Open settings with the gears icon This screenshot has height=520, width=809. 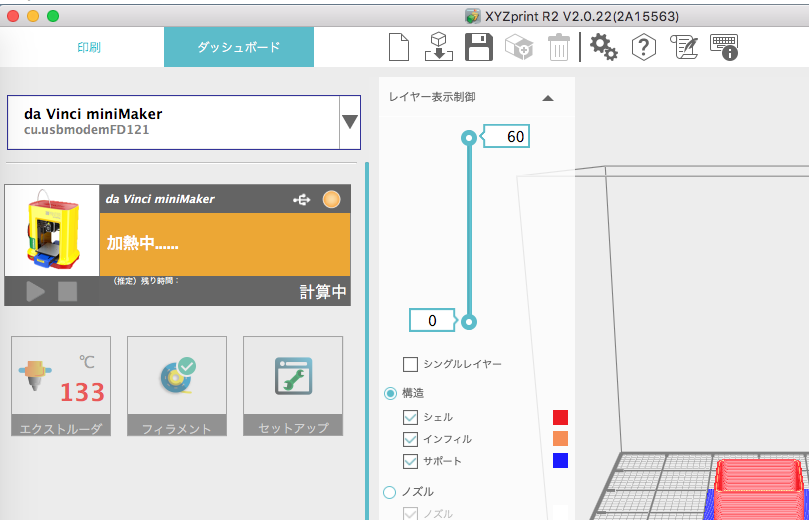coord(603,47)
